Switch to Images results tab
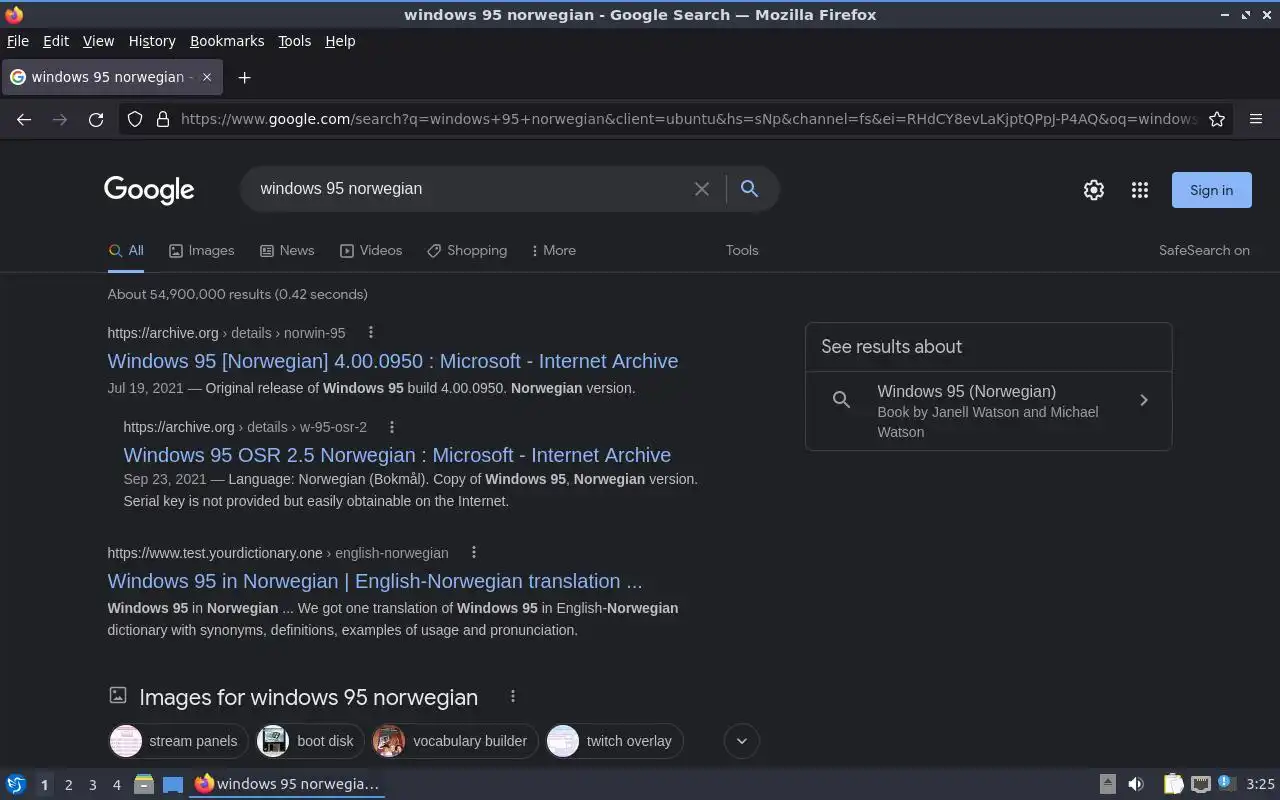The width and height of the screenshot is (1280, 800). pos(201,251)
